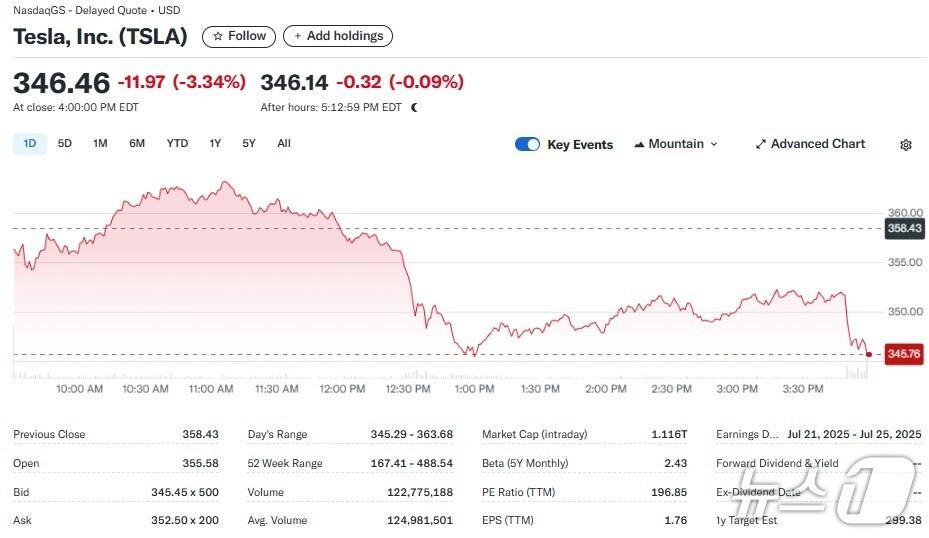The image size is (929, 538).
Task: Select the 1M range tab
Action: pyautogui.click(x=100, y=144)
